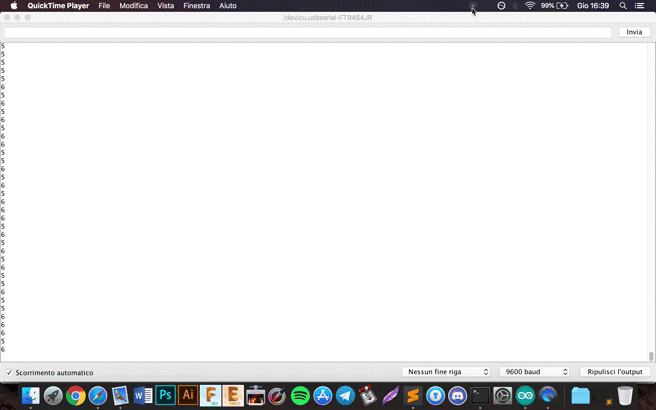Open the round gauge app in dock

pyautogui.click(x=277, y=395)
